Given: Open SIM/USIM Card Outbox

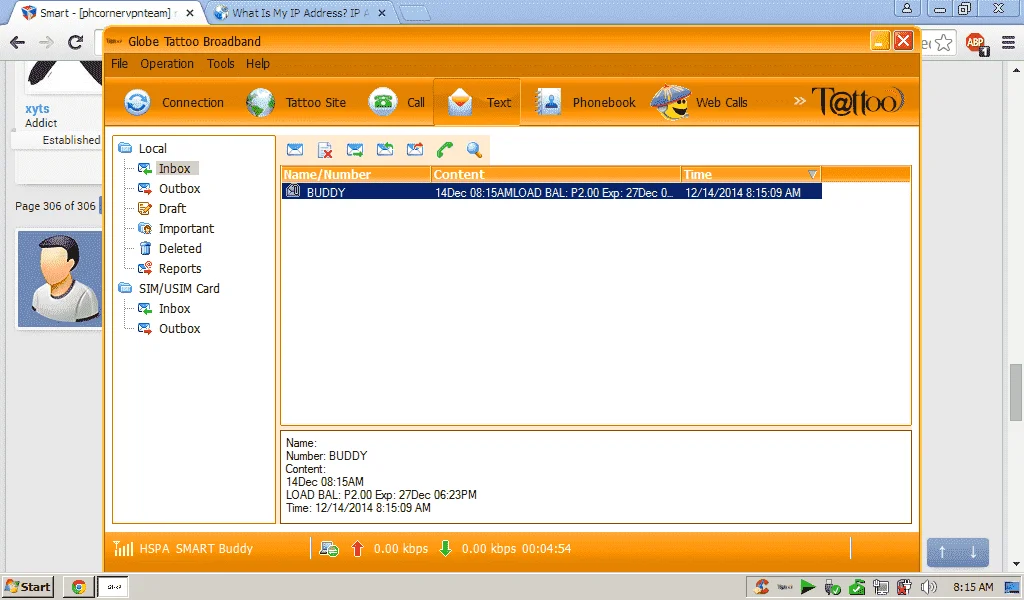Looking at the screenshot, I should pyautogui.click(x=179, y=328).
